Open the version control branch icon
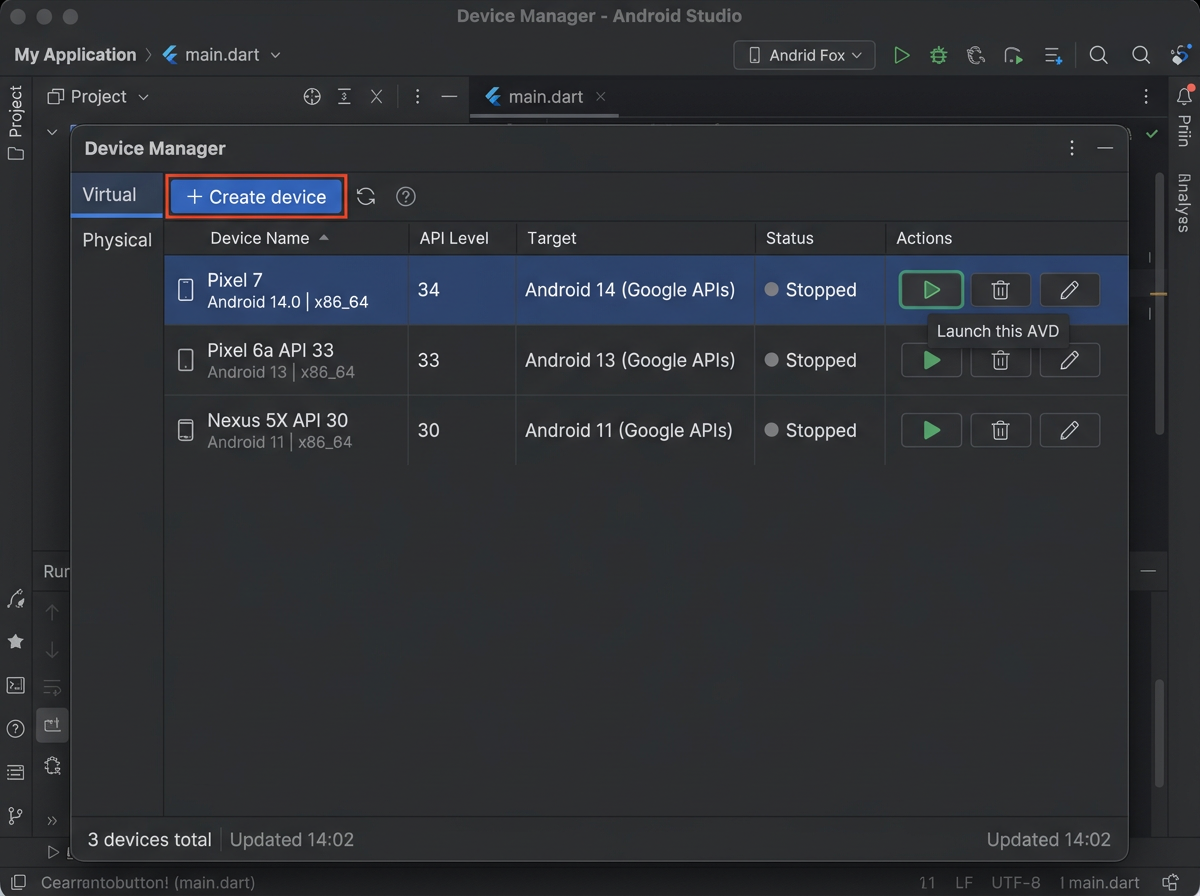The image size is (1200, 896). click(15, 816)
